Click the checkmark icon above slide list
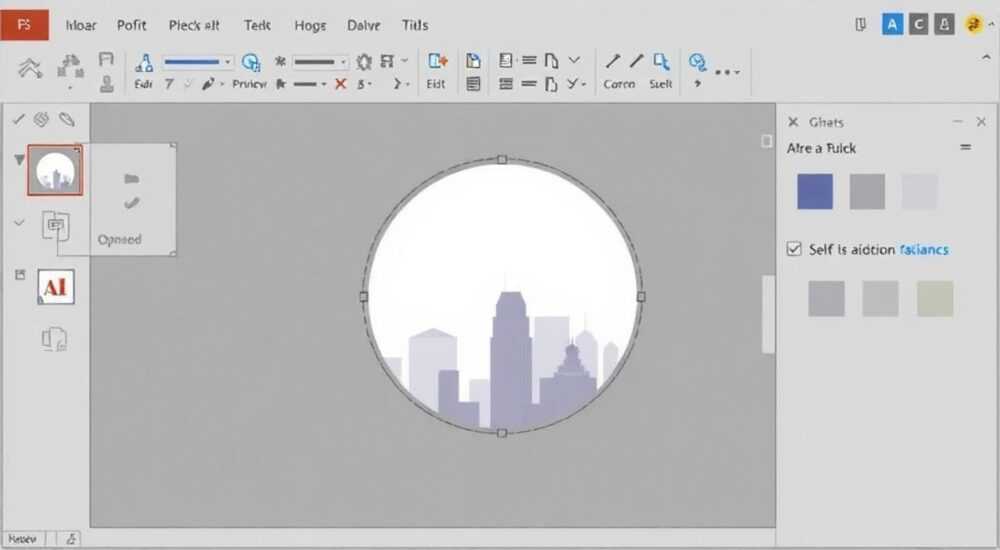Image resolution: width=1000 pixels, height=550 pixels. (18, 119)
